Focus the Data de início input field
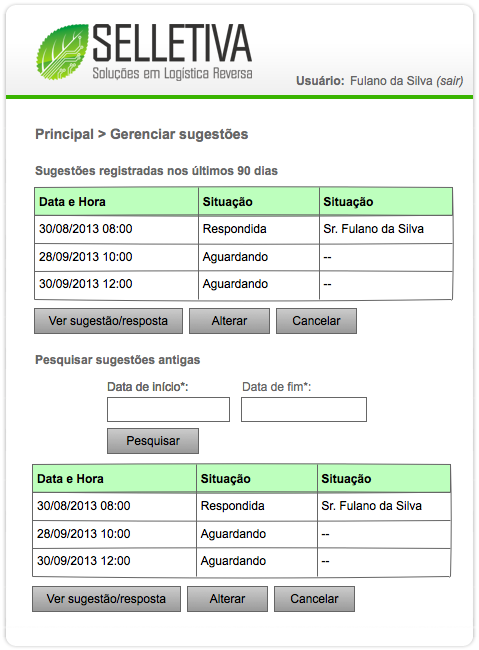Image resolution: width=479 pixels, height=650 pixels. [x=168, y=410]
